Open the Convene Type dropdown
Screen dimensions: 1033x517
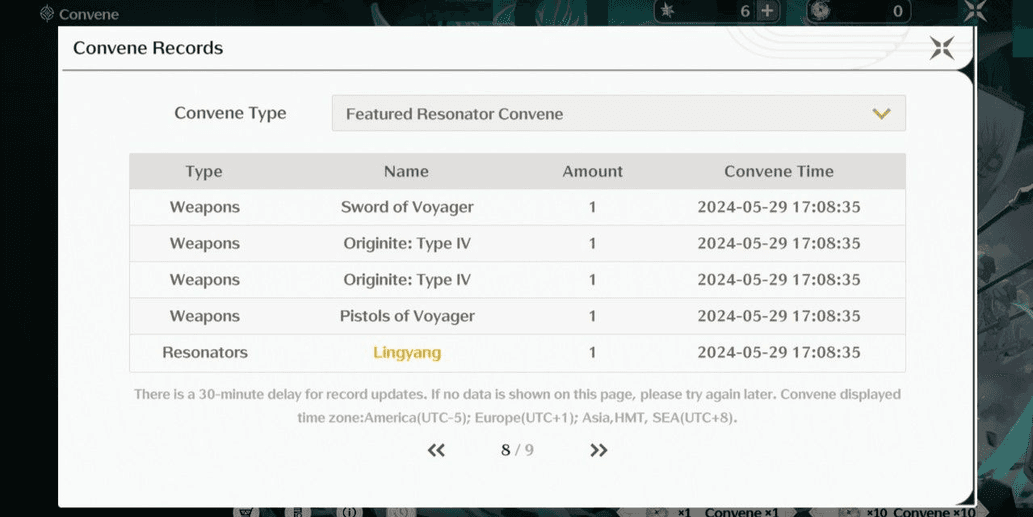pos(619,113)
